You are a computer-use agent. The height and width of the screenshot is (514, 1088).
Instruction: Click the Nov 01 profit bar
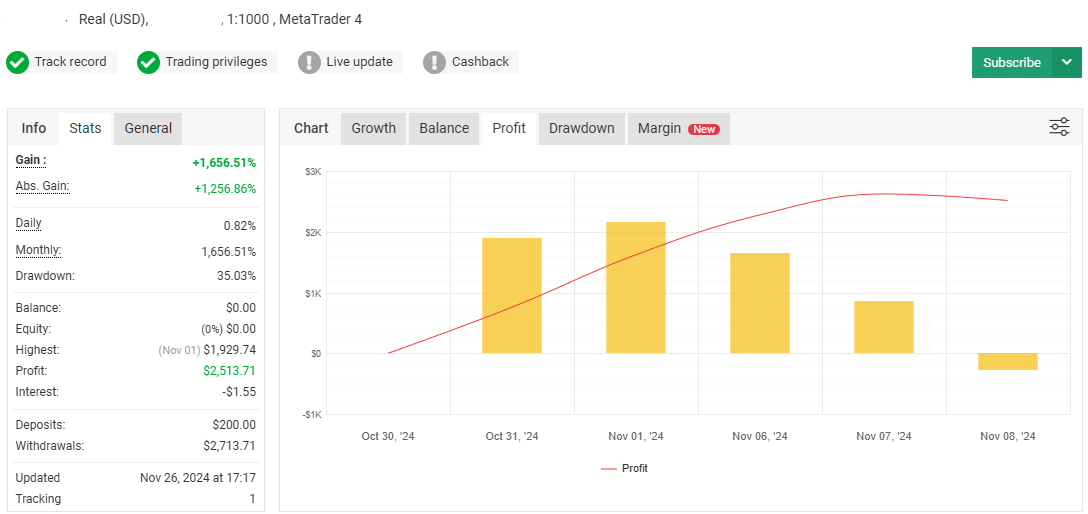tap(636, 287)
